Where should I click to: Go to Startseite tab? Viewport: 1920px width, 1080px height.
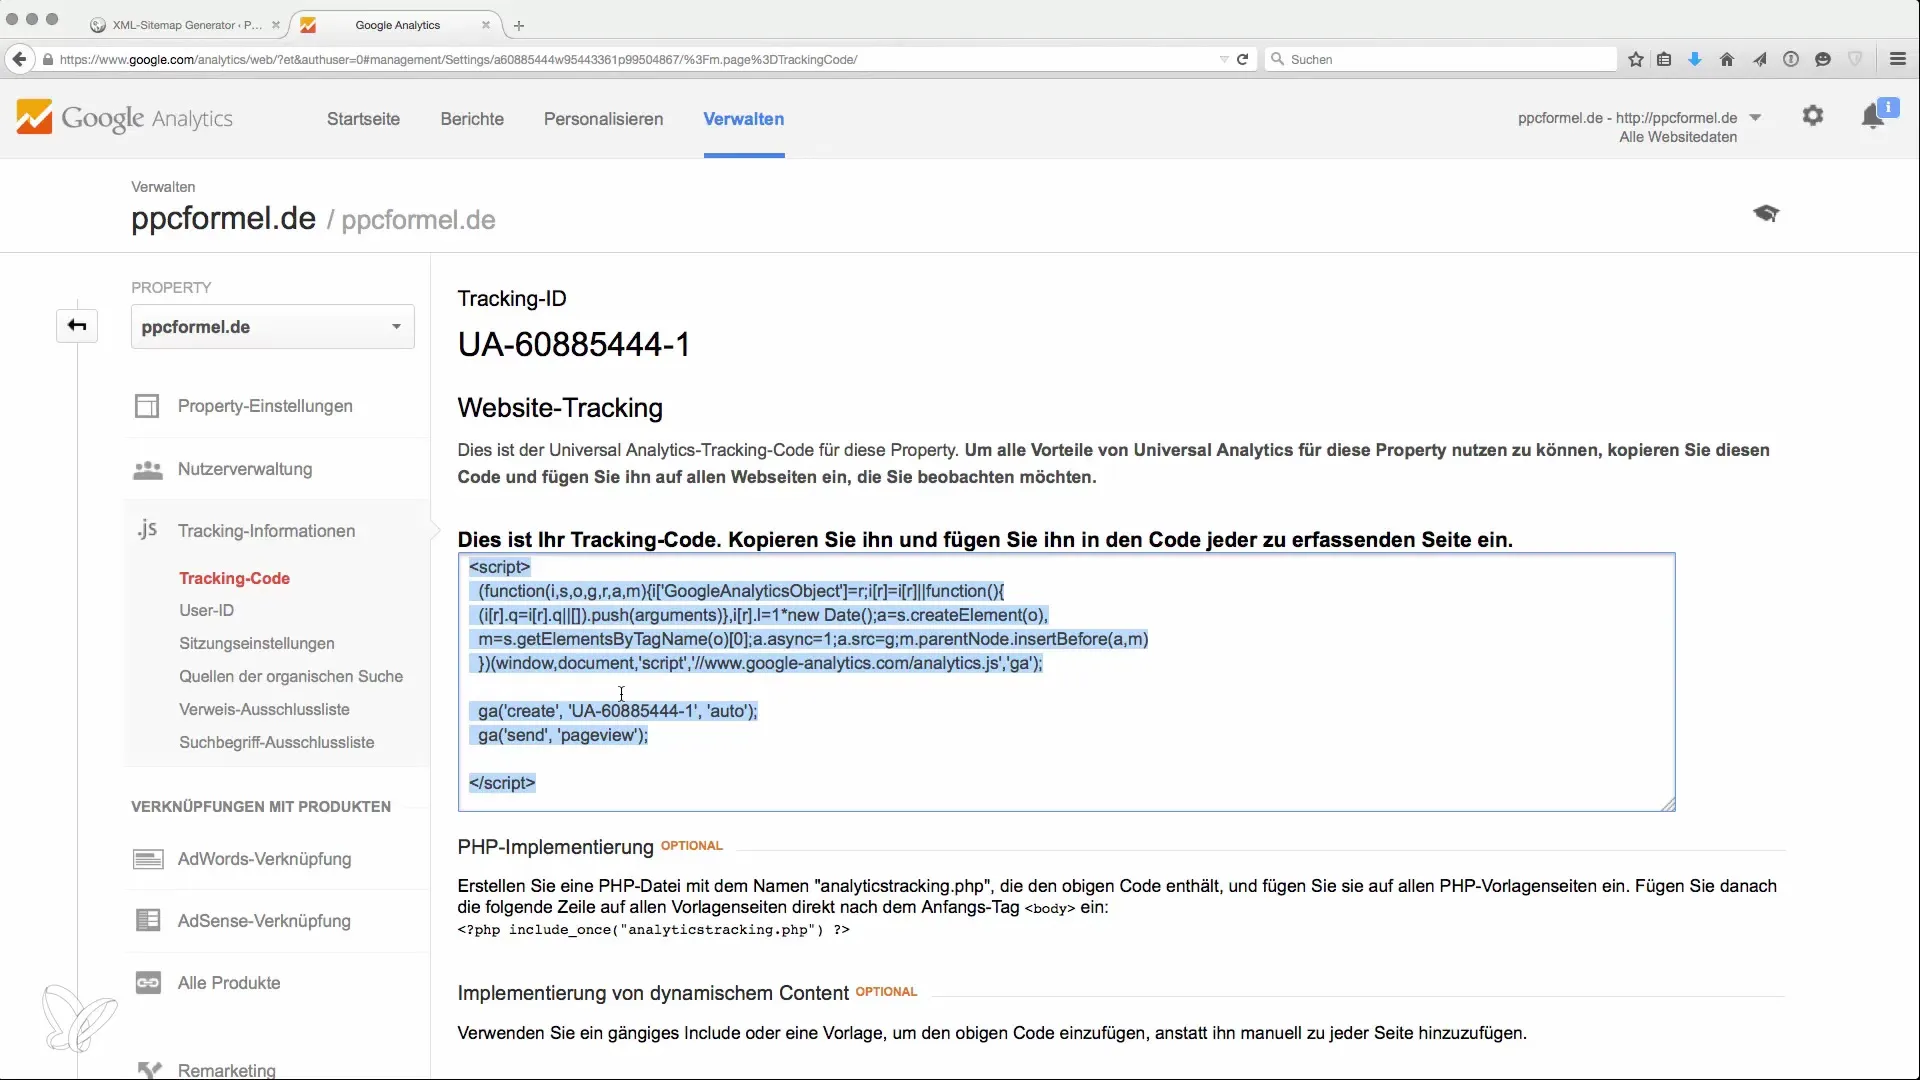[x=363, y=119]
